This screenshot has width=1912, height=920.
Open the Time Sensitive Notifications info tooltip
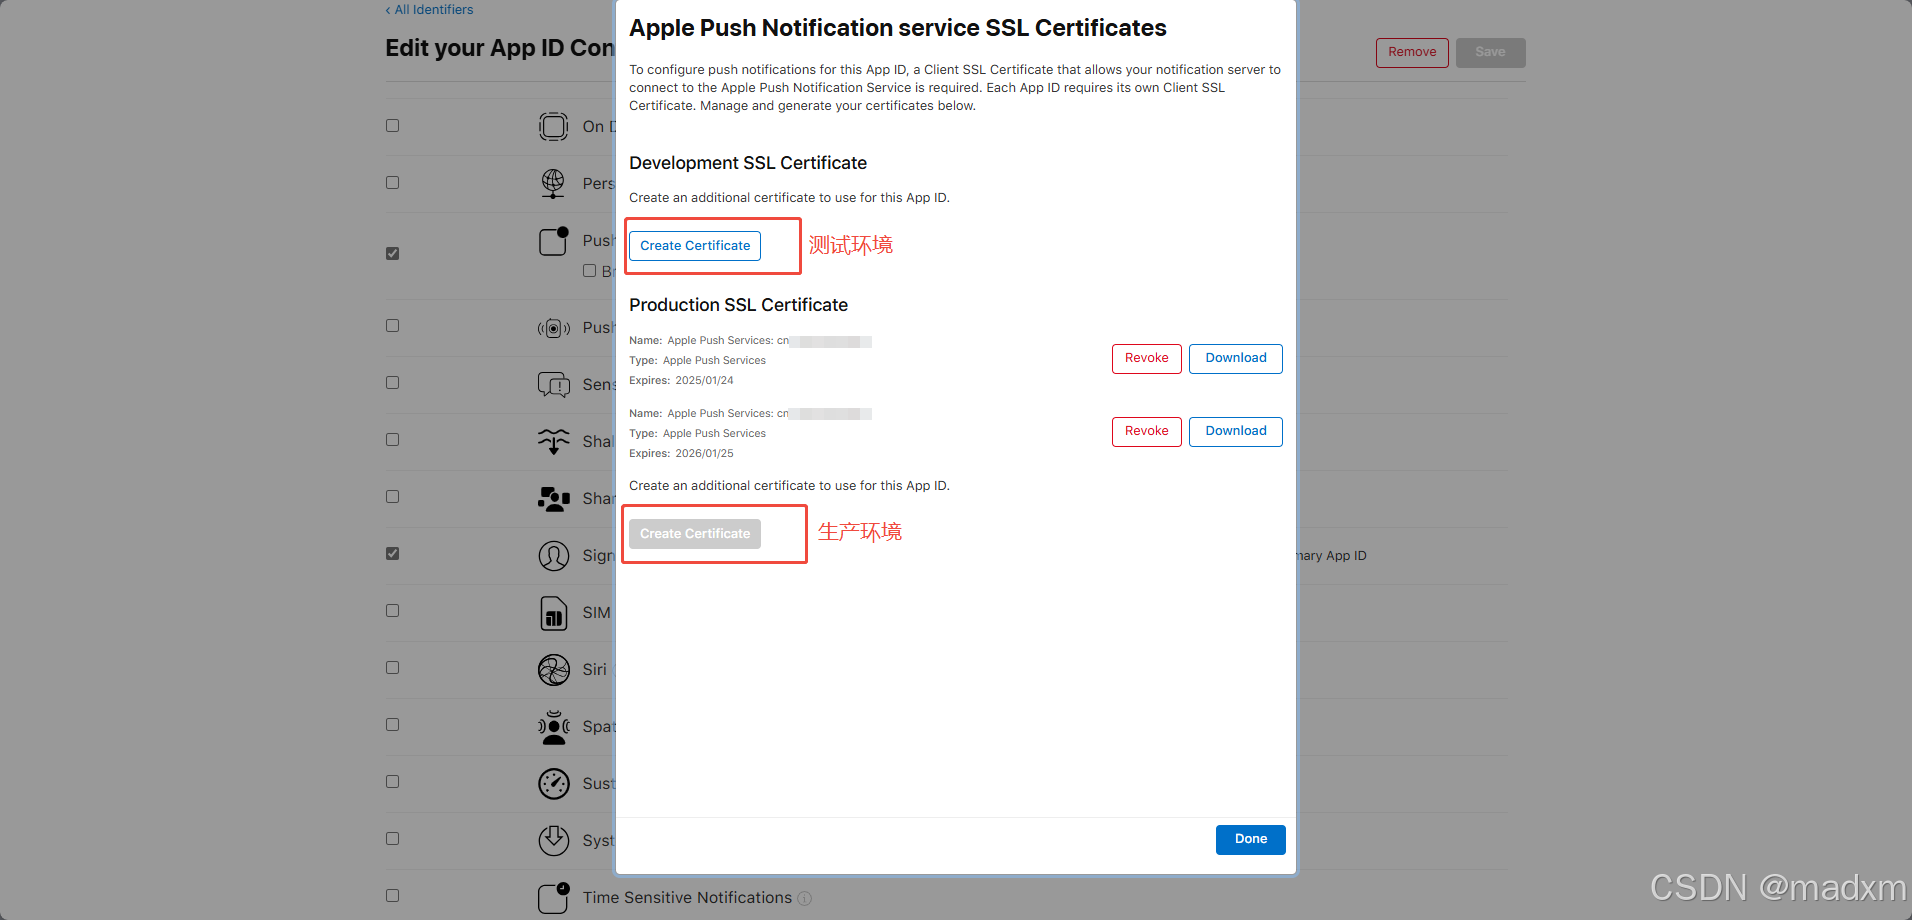[x=805, y=898]
